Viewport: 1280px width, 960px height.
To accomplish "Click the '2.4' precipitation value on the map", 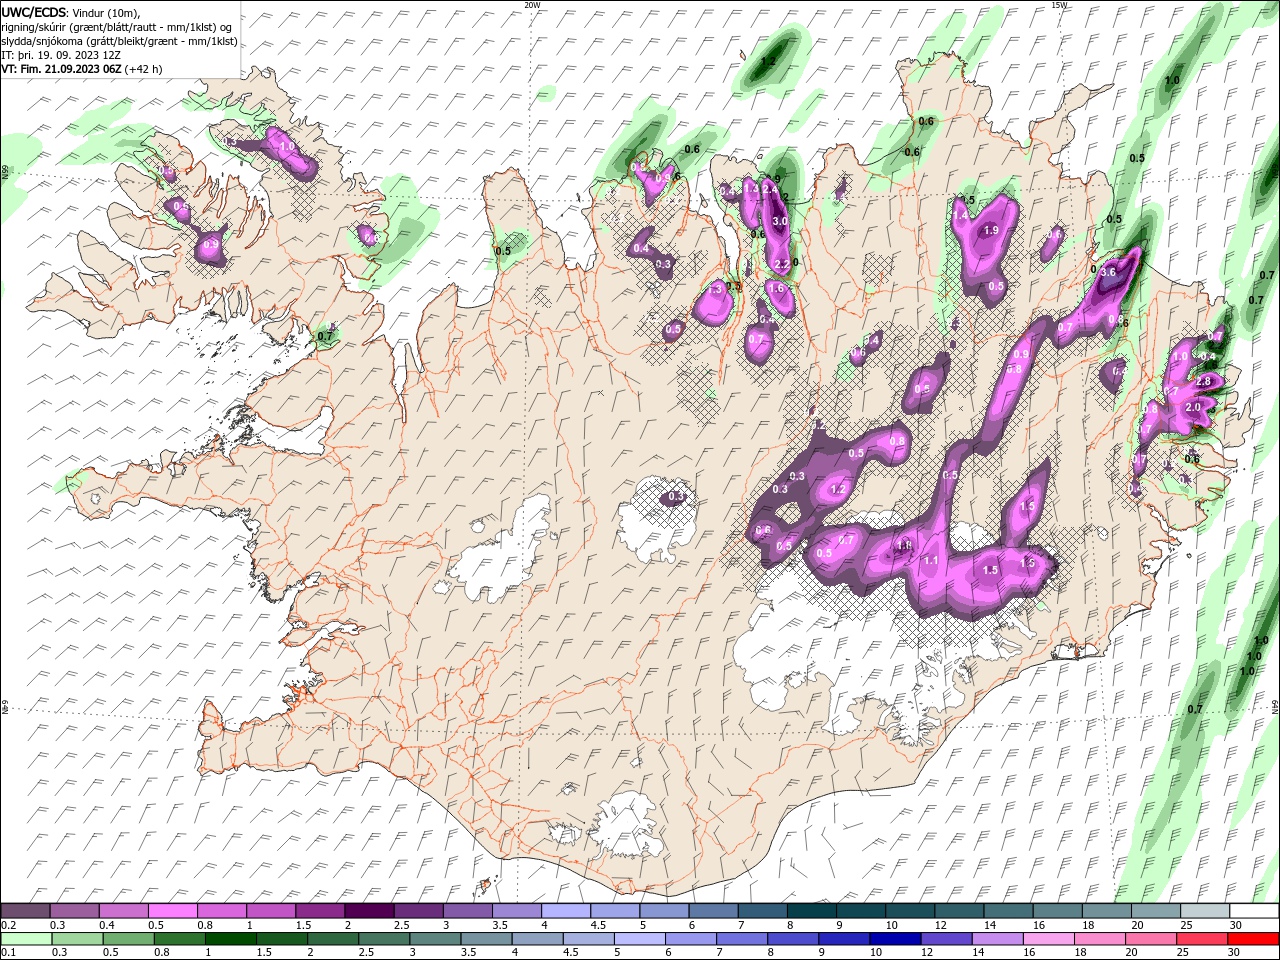I will [x=769, y=188].
